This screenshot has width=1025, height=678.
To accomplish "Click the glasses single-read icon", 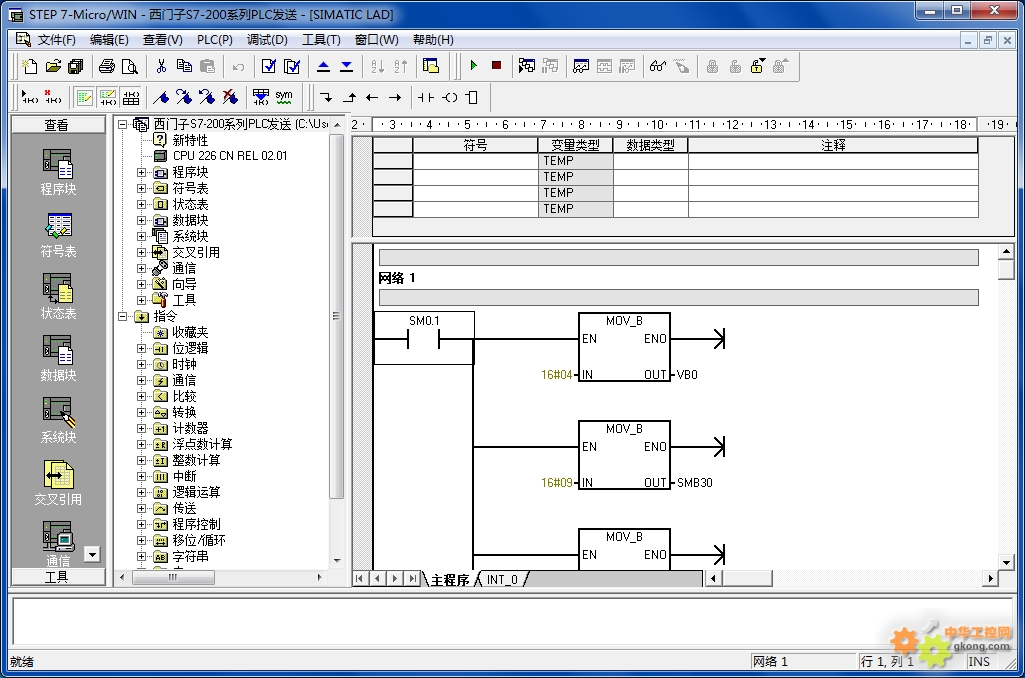I will point(658,66).
